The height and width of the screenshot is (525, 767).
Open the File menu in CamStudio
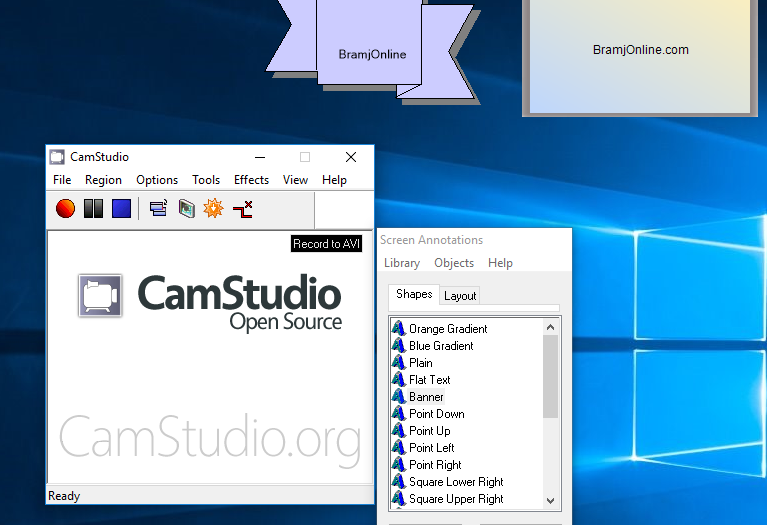pyautogui.click(x=62, y=180)
